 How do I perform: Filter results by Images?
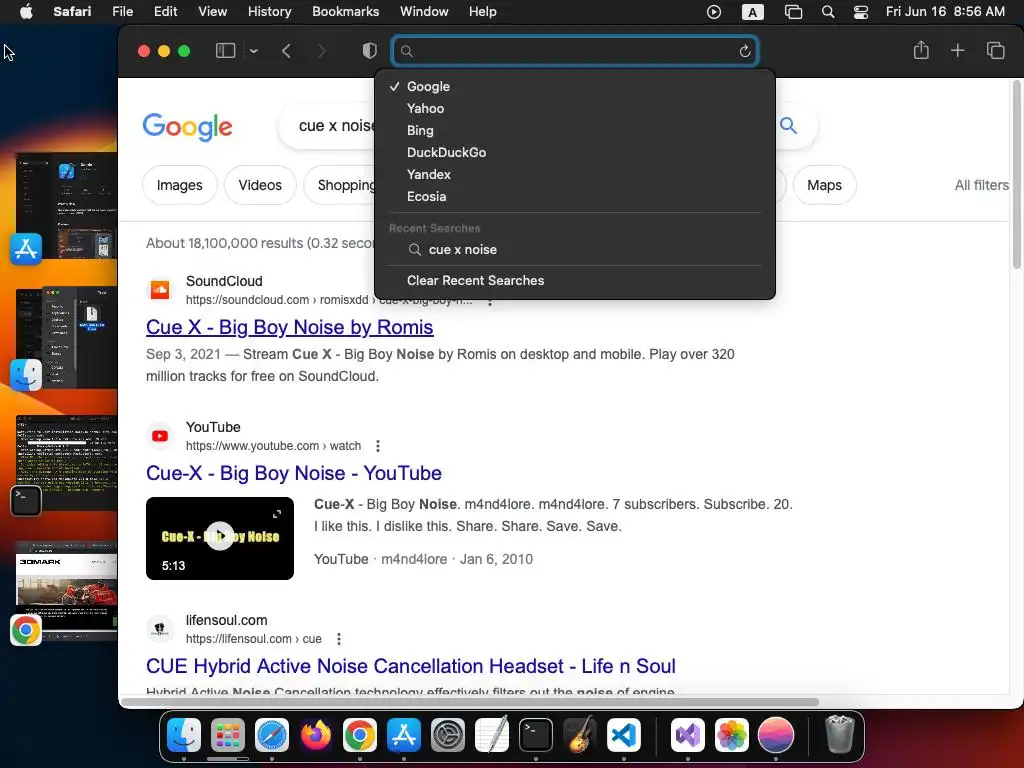pos(180,185)
